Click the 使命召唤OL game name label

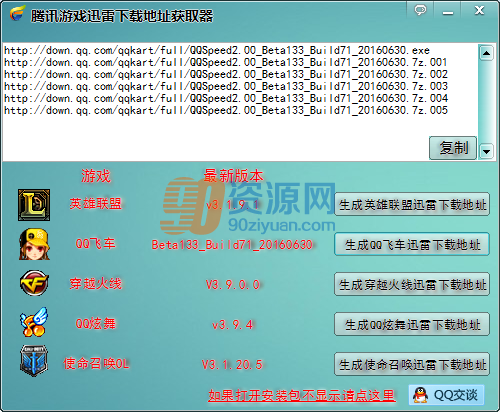96,364
